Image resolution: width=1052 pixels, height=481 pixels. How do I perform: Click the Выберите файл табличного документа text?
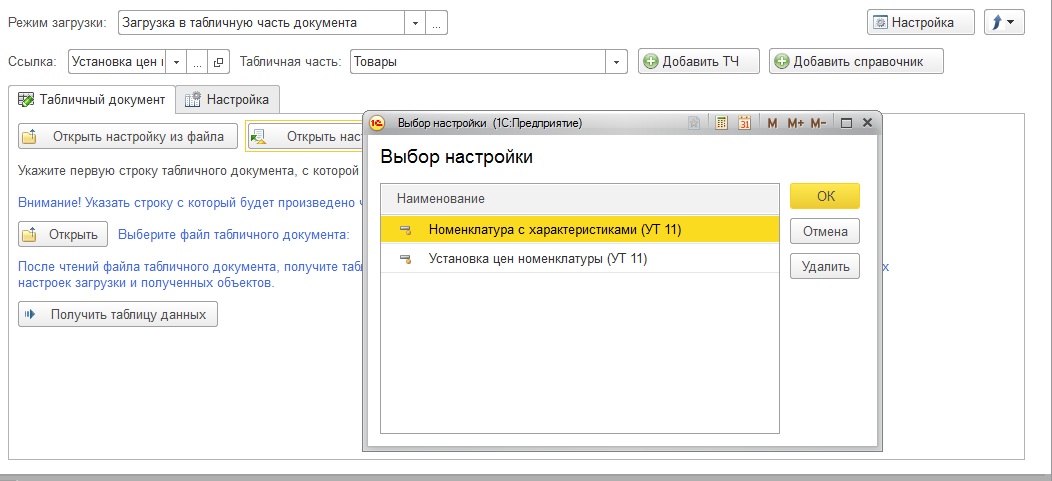pyautogui.click(x=233, y=235)
